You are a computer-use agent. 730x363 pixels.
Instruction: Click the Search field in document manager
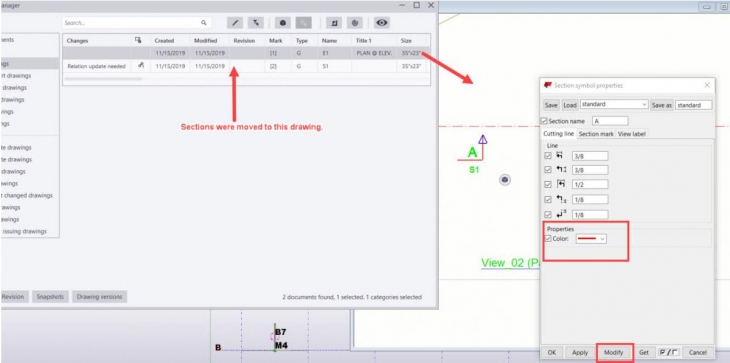pos(136,22)
